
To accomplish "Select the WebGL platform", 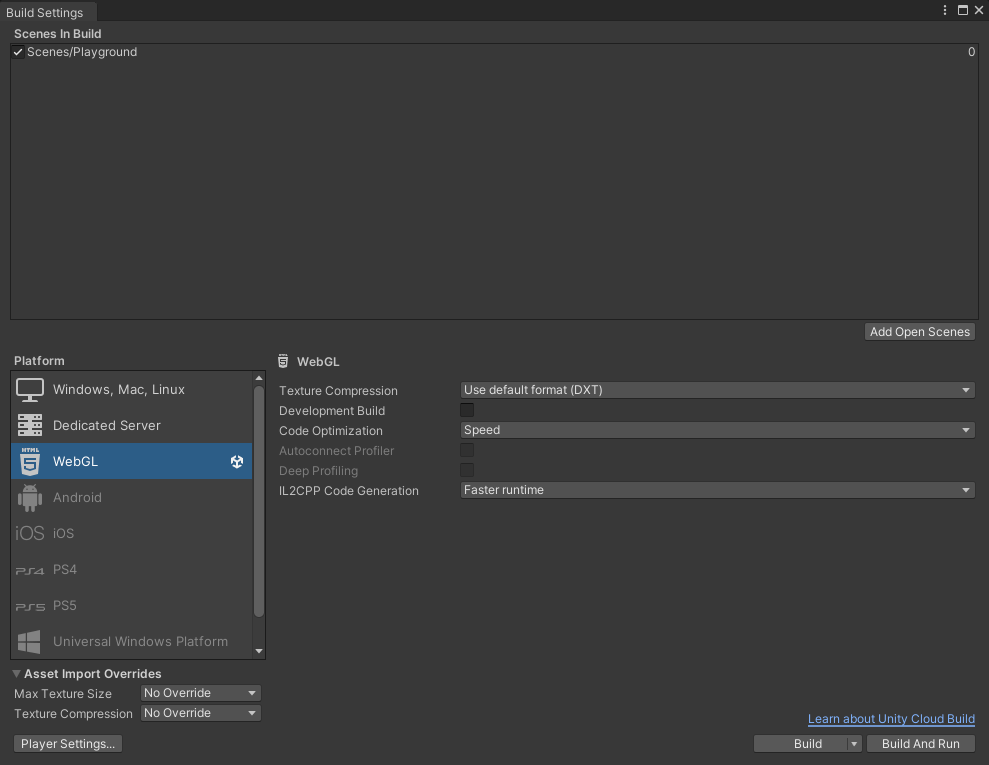I will tap(131, 461).
